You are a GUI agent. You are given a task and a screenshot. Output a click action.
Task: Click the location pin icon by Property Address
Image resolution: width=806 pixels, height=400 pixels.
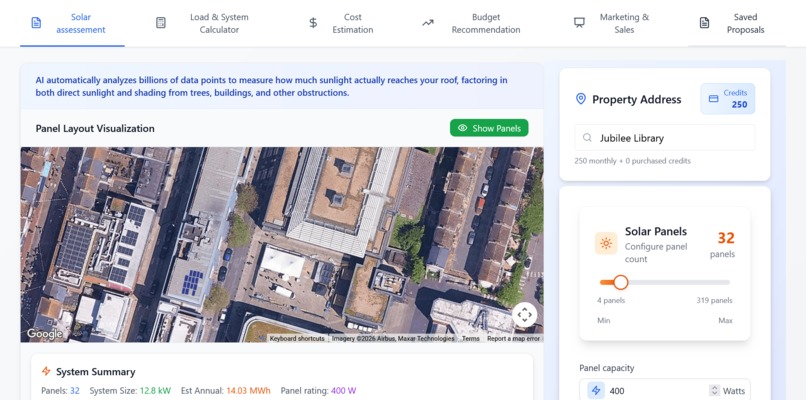(580, 99)
